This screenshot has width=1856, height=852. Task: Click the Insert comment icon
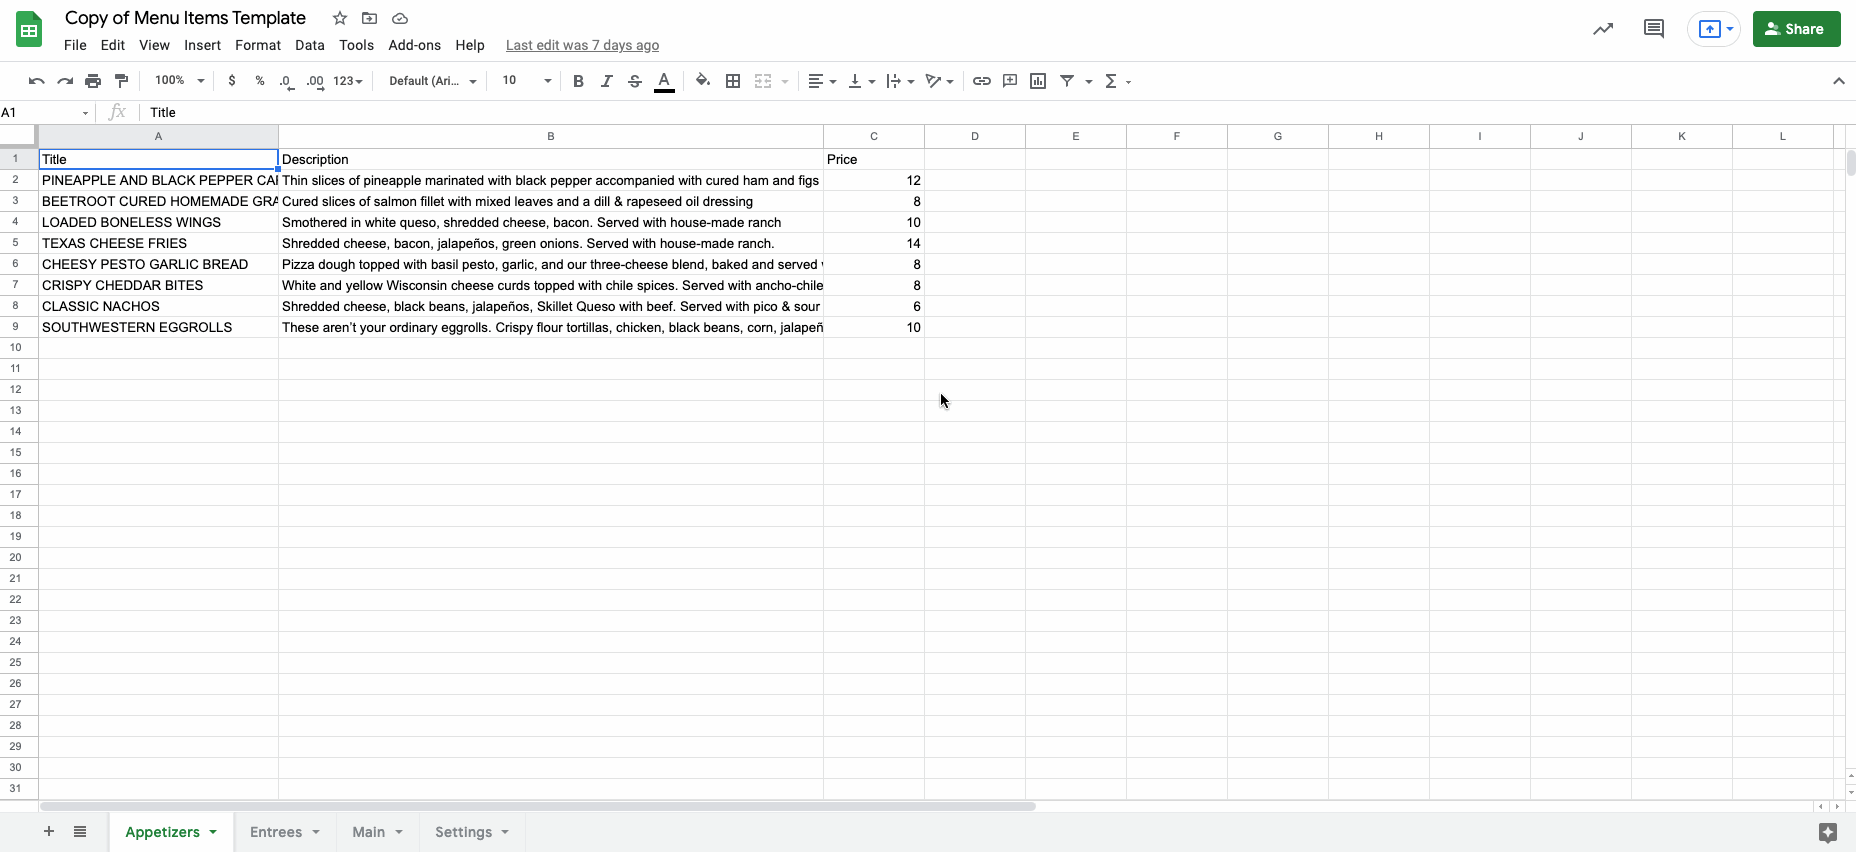pyautogui.click(x=1010, y=81)
